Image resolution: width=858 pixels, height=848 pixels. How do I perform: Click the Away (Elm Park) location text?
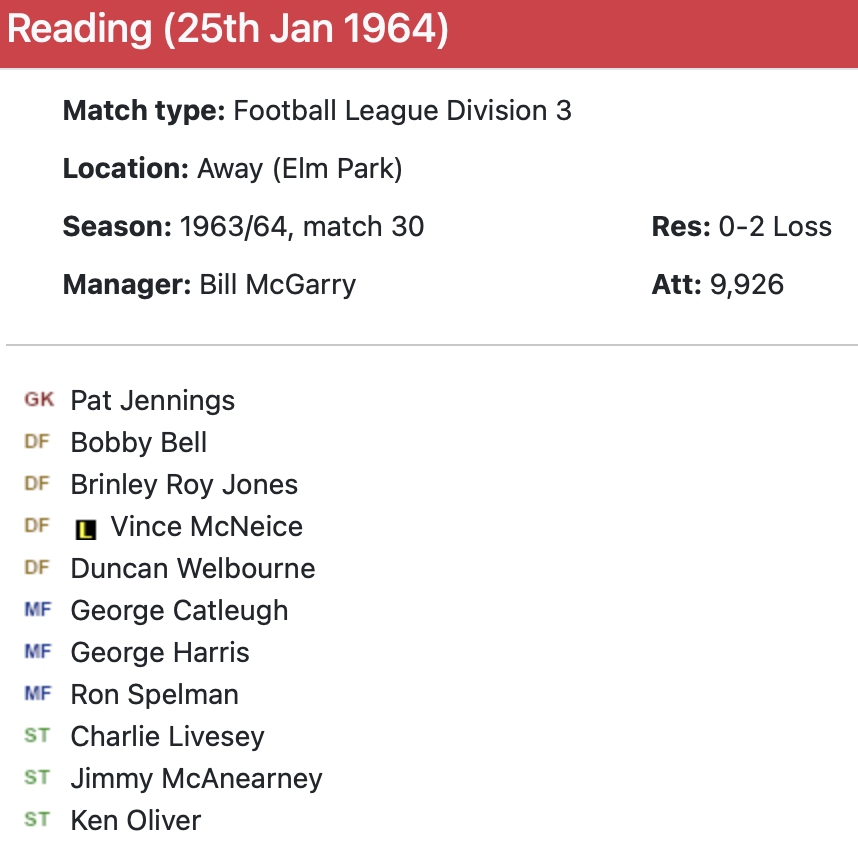(299, 169)
